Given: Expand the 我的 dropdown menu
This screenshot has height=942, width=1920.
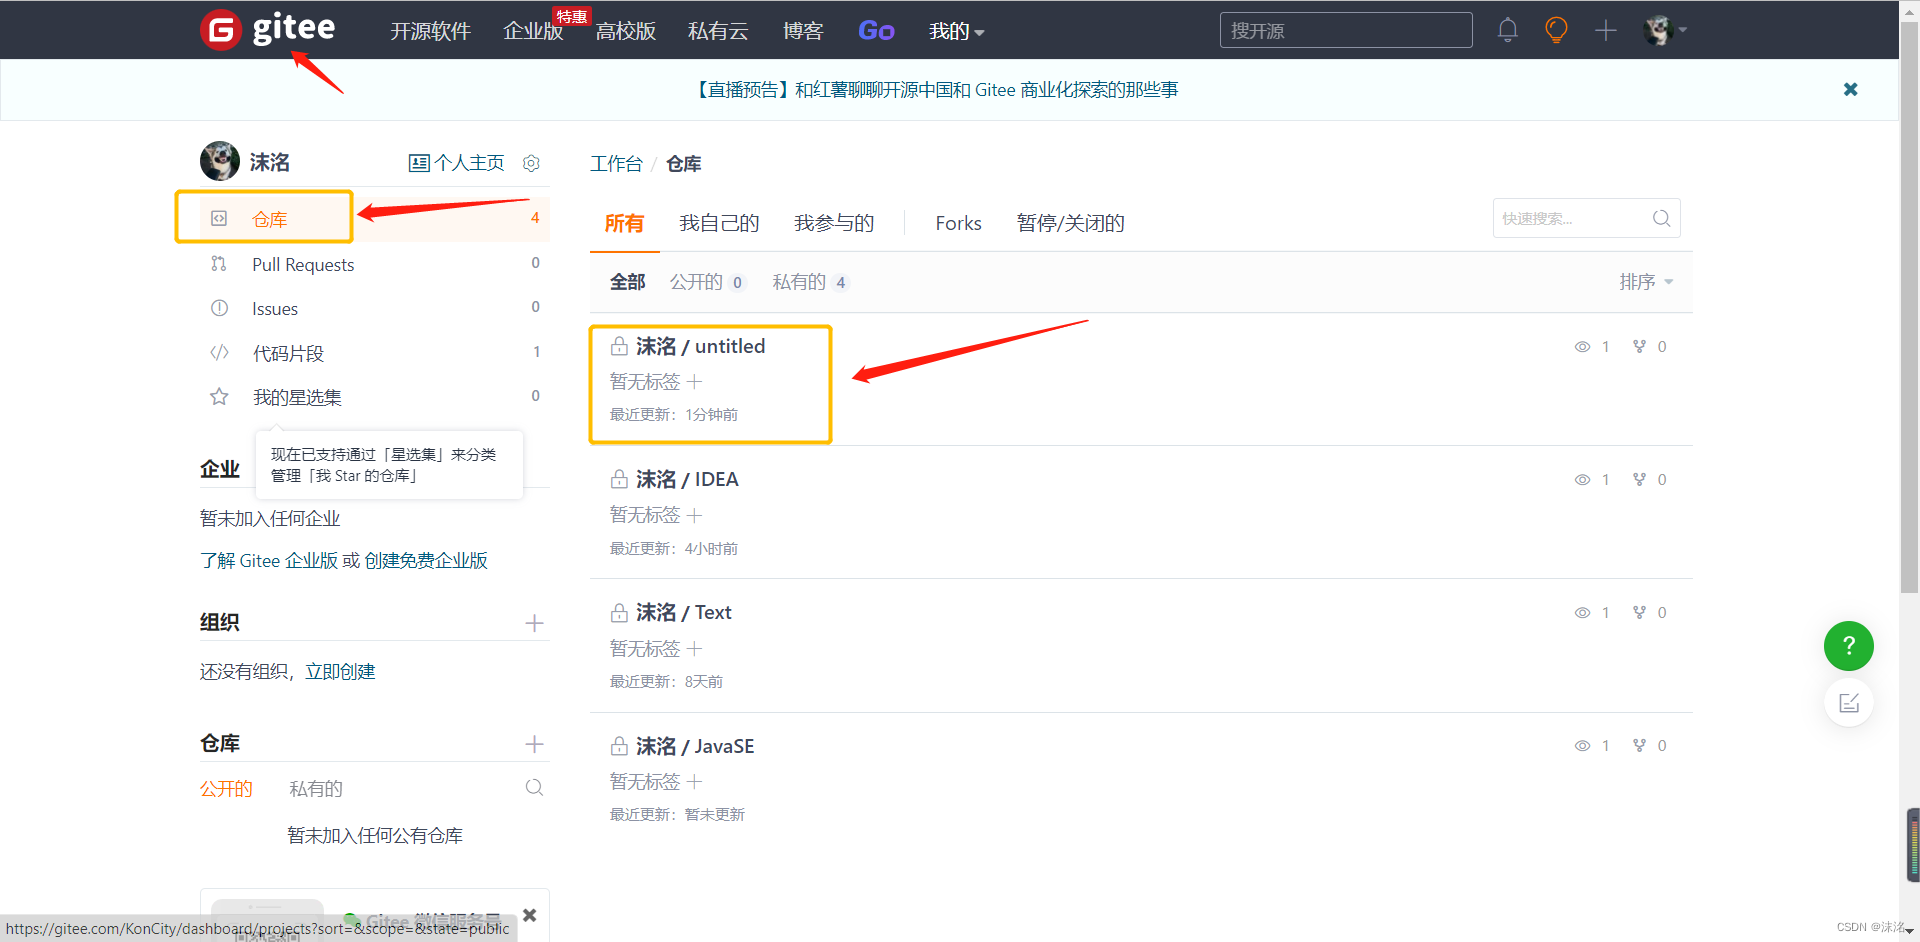Looking at the screenshot, I should pos(956,31).
